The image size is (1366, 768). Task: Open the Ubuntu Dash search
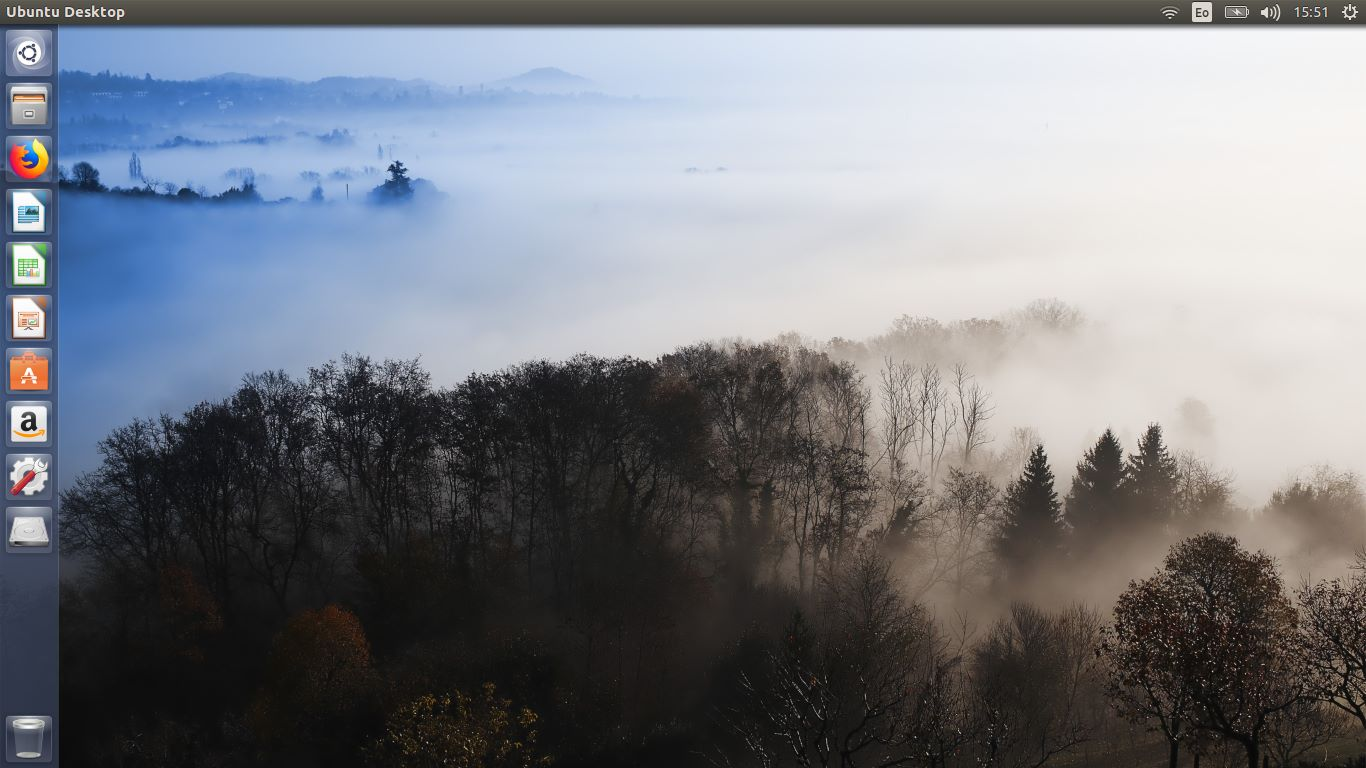tap(29, 53)
